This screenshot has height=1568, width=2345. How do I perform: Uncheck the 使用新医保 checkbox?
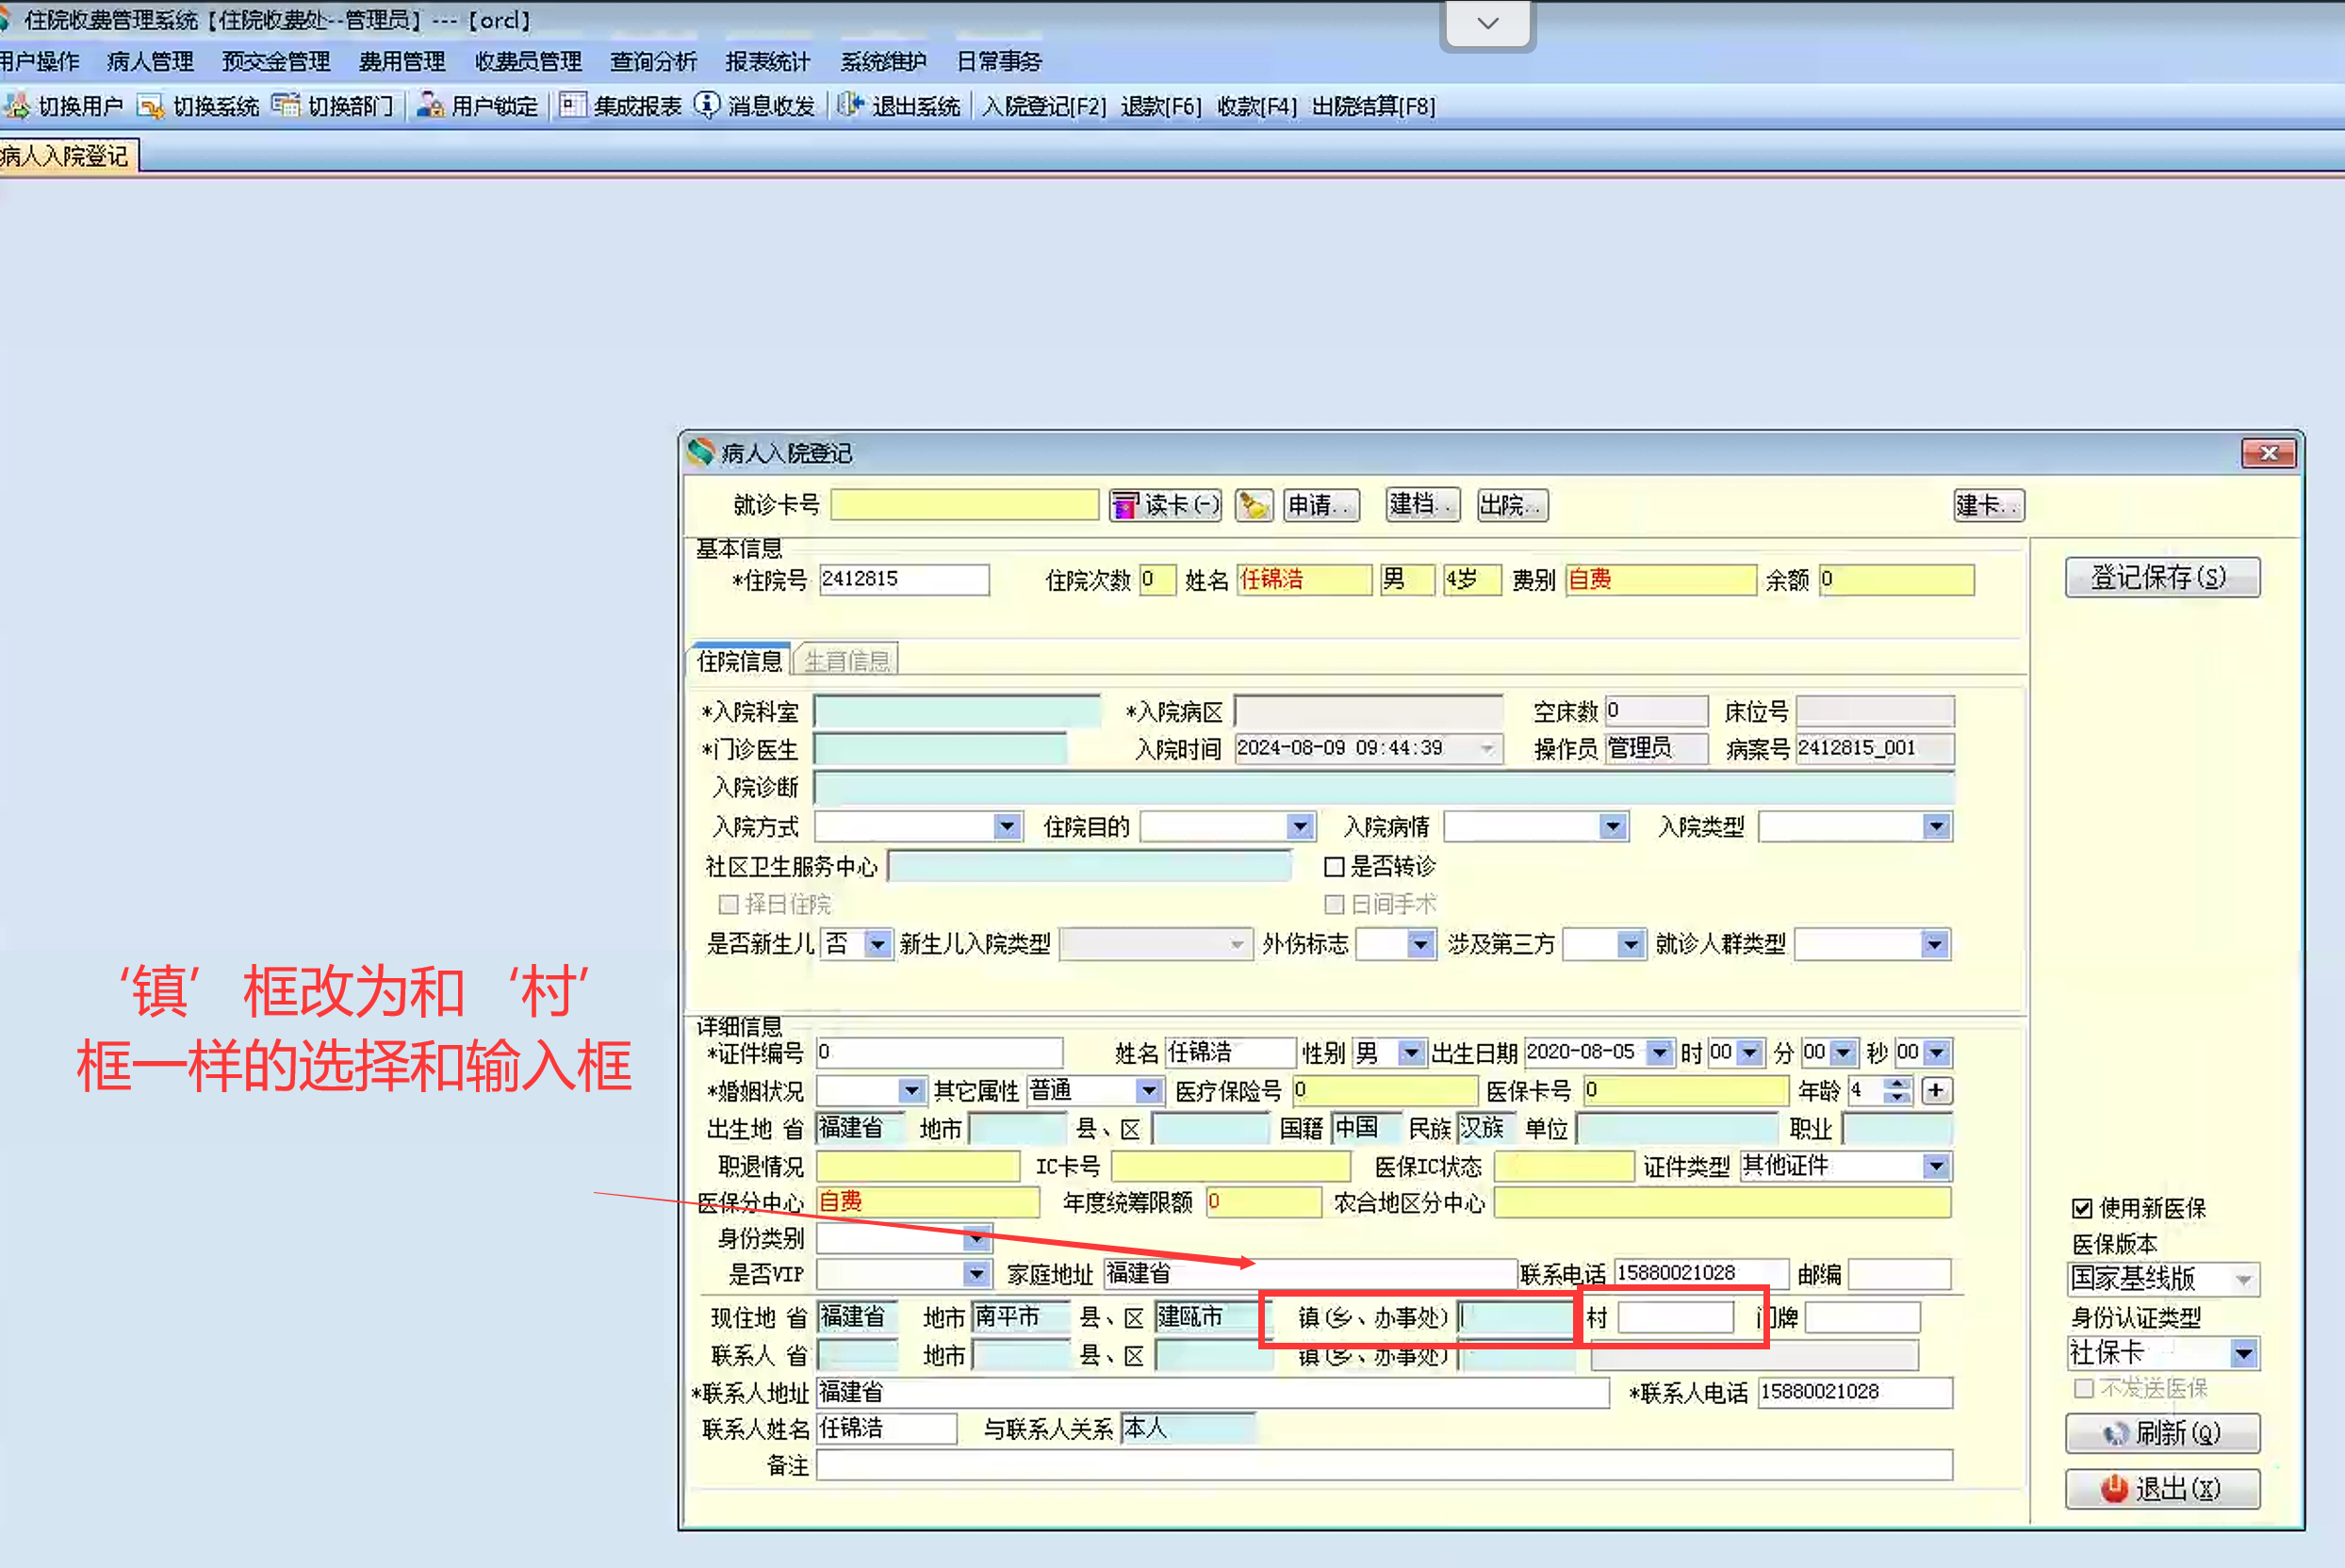click(2082, 1208)
